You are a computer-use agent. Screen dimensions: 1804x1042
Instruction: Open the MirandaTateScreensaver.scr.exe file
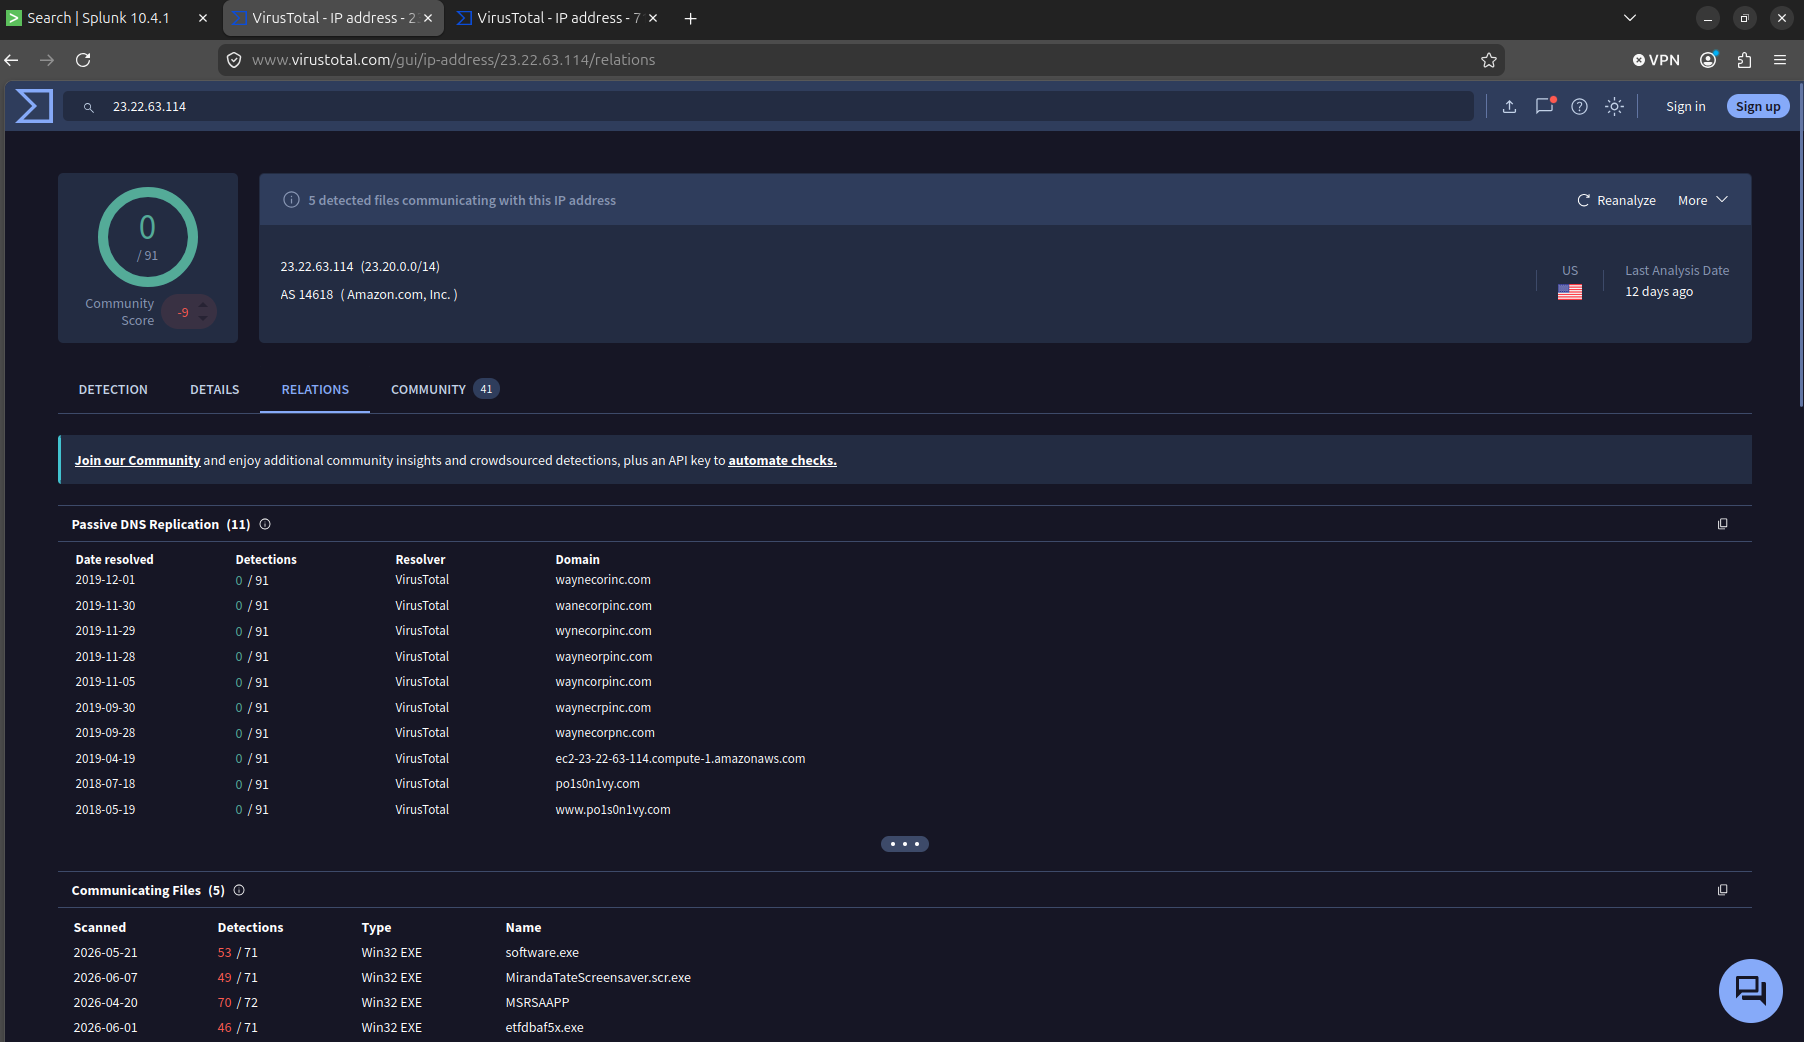[598, 978]
